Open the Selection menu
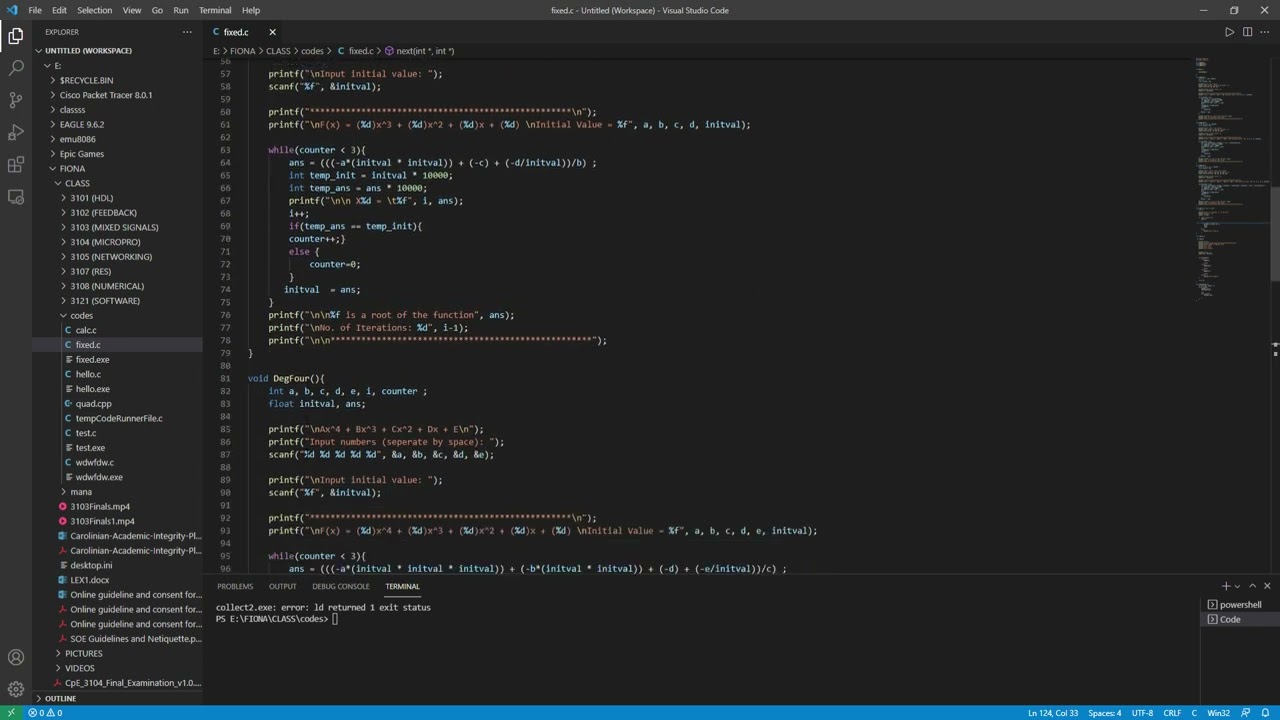 tap(94, 10)
